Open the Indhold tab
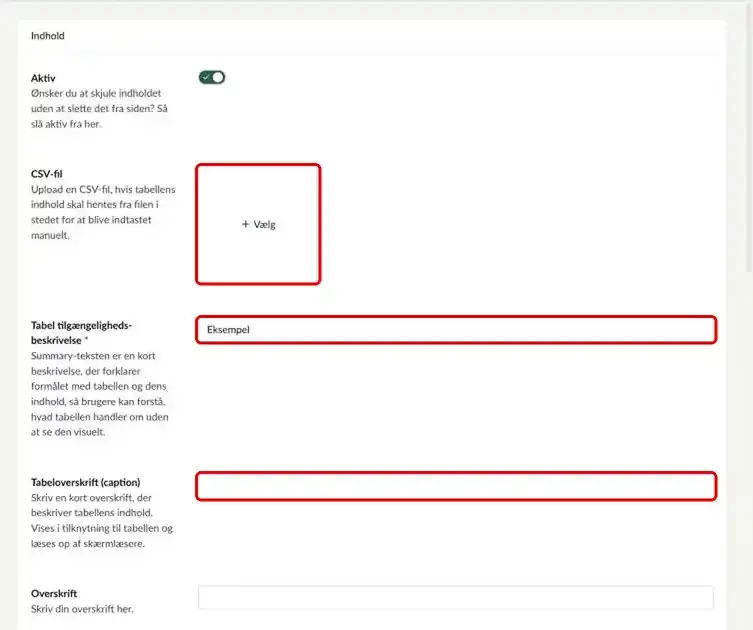753x630 pixels. click(x=48, y=36)
